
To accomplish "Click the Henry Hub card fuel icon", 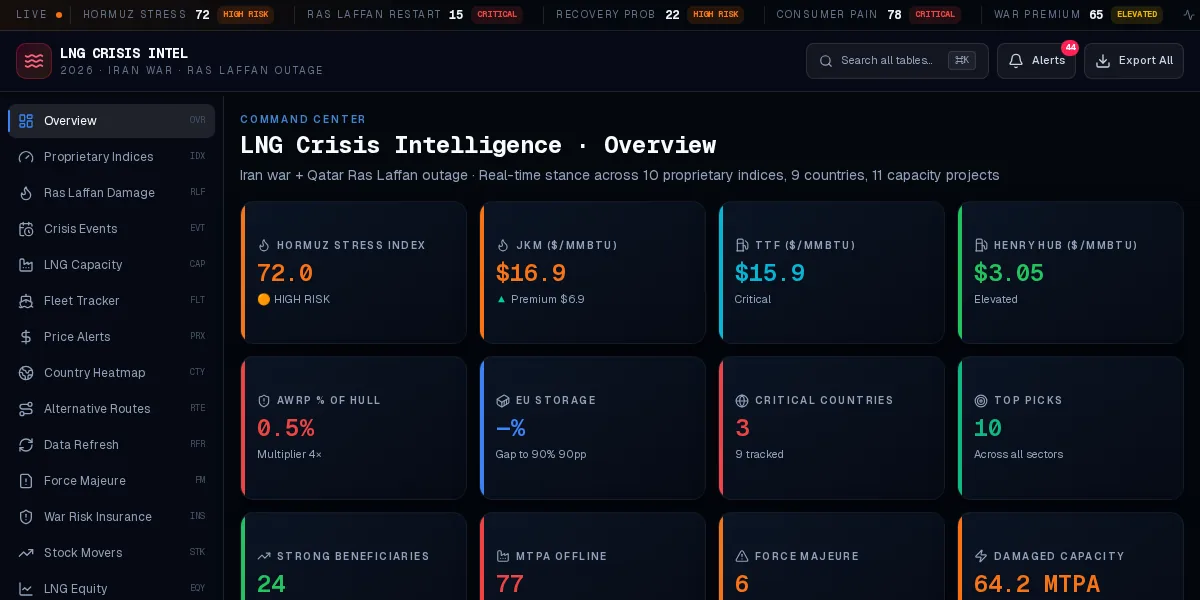I will point(981,245).
